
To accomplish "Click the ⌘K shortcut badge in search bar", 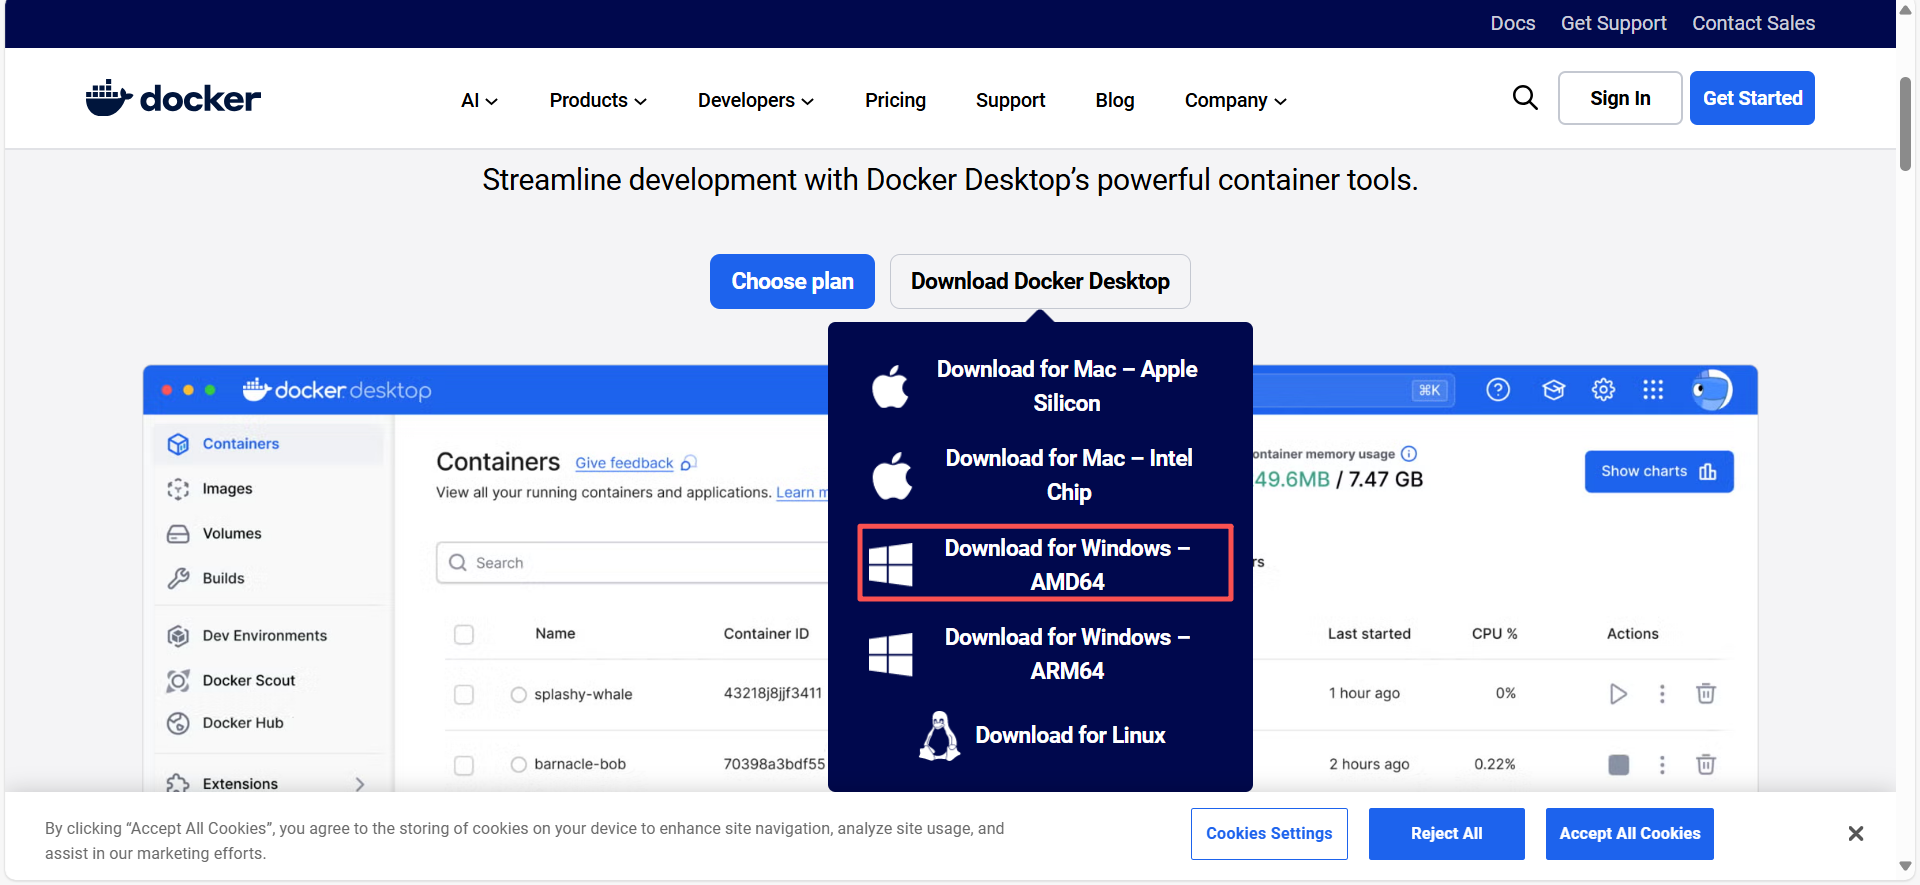I will (1430, 390).
